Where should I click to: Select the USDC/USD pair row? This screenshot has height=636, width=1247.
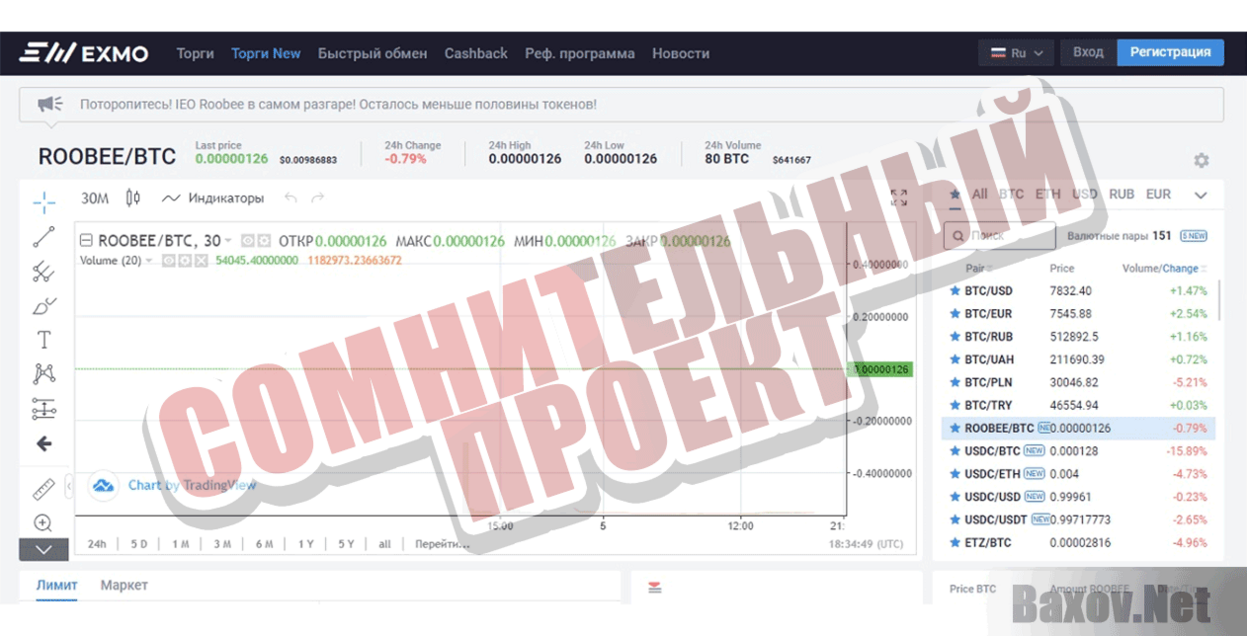[1078, 497]
